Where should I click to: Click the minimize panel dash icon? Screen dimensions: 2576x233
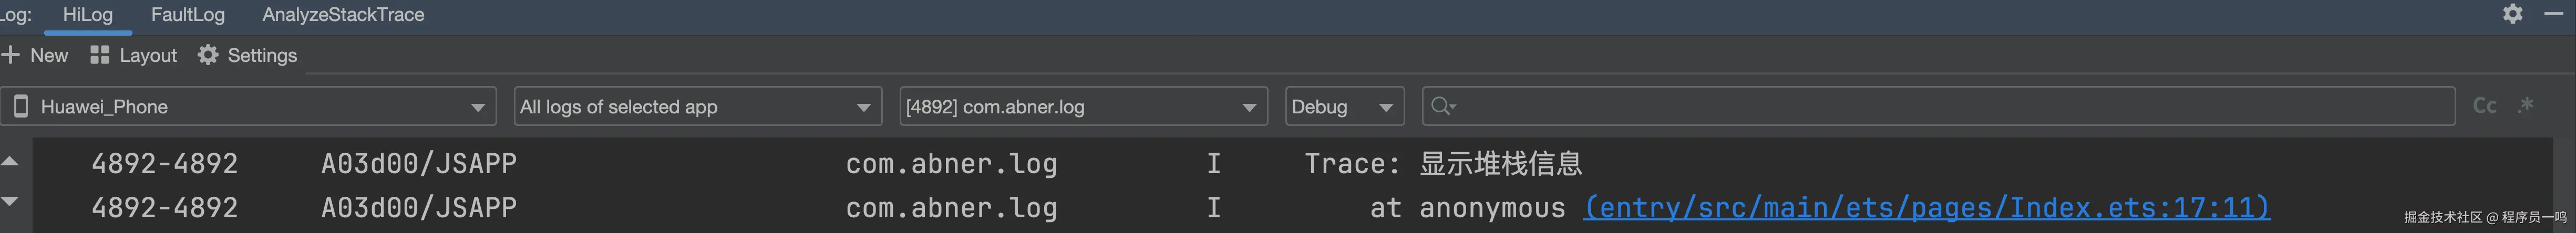[x=2553, y=14]
